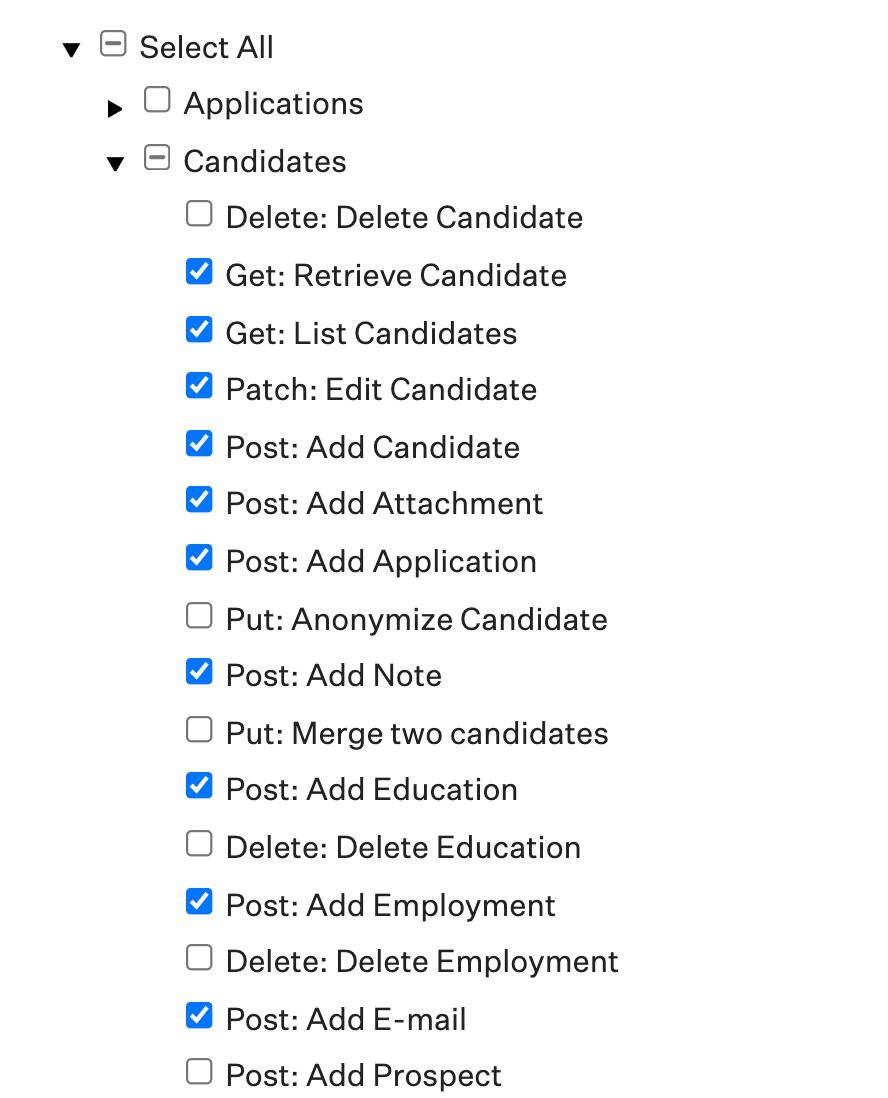The height and width of the screenshot is (1098, 888).
Task: Click the Post: Add Note label
Action: pos(334,676)
